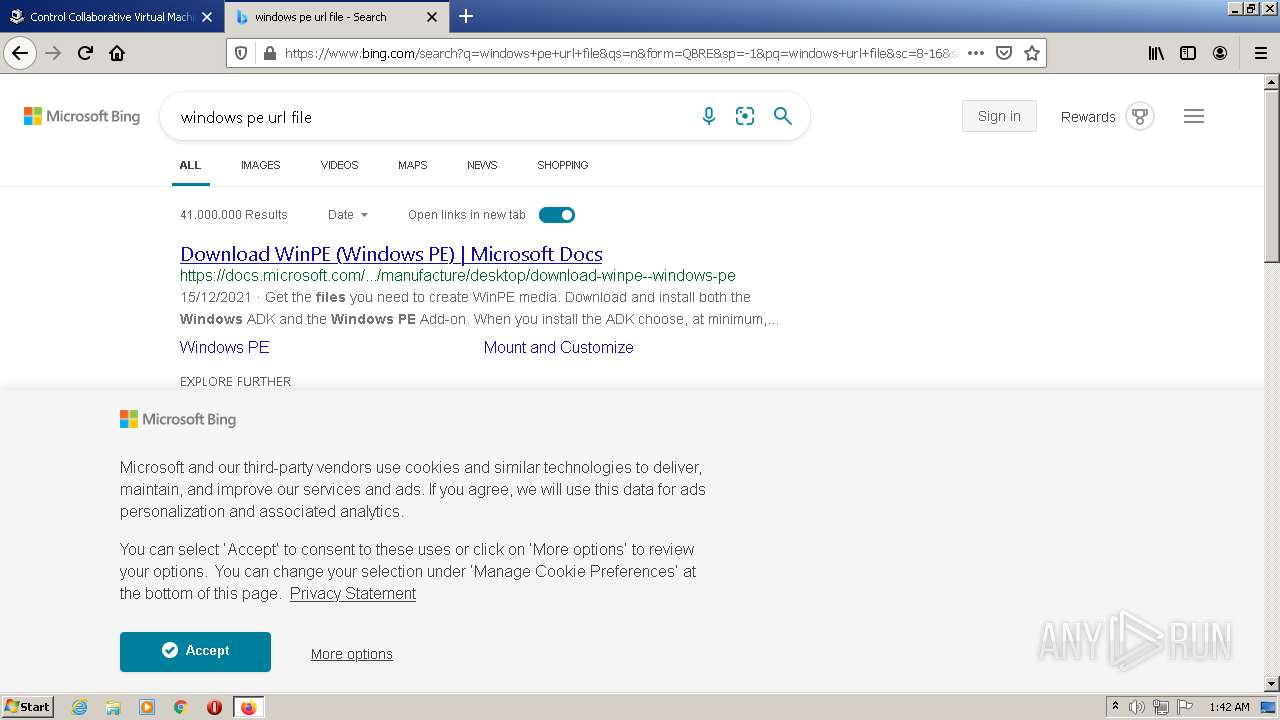Close the Control Collaborative Virtual Machine tab
The width and height of the screenshot is (1280, 720).
click(x=207, y=17)
